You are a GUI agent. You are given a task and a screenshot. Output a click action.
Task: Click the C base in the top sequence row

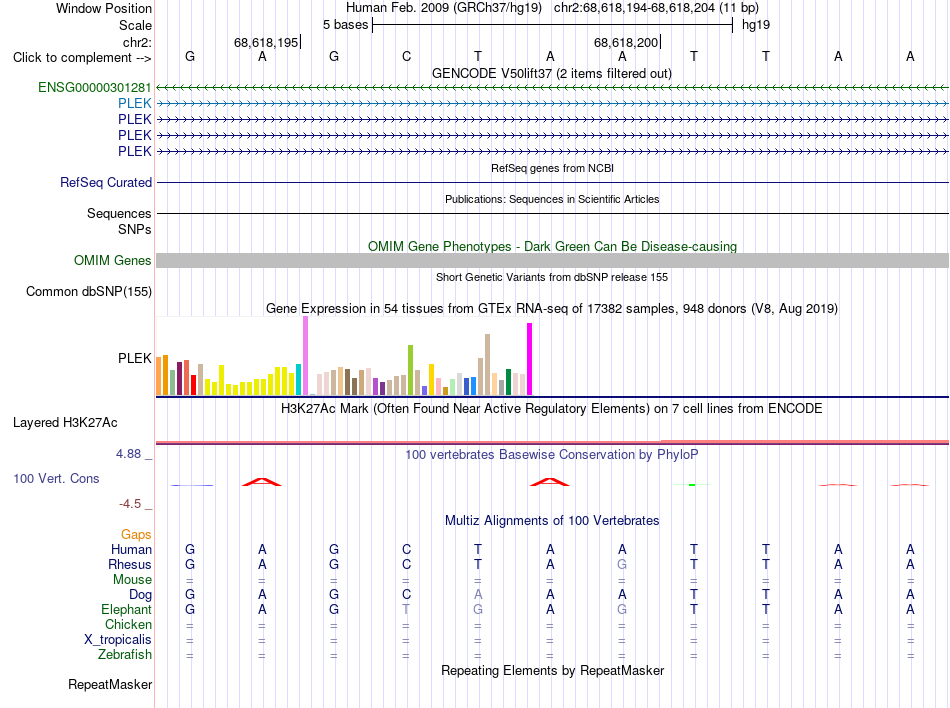click(407, 56)
